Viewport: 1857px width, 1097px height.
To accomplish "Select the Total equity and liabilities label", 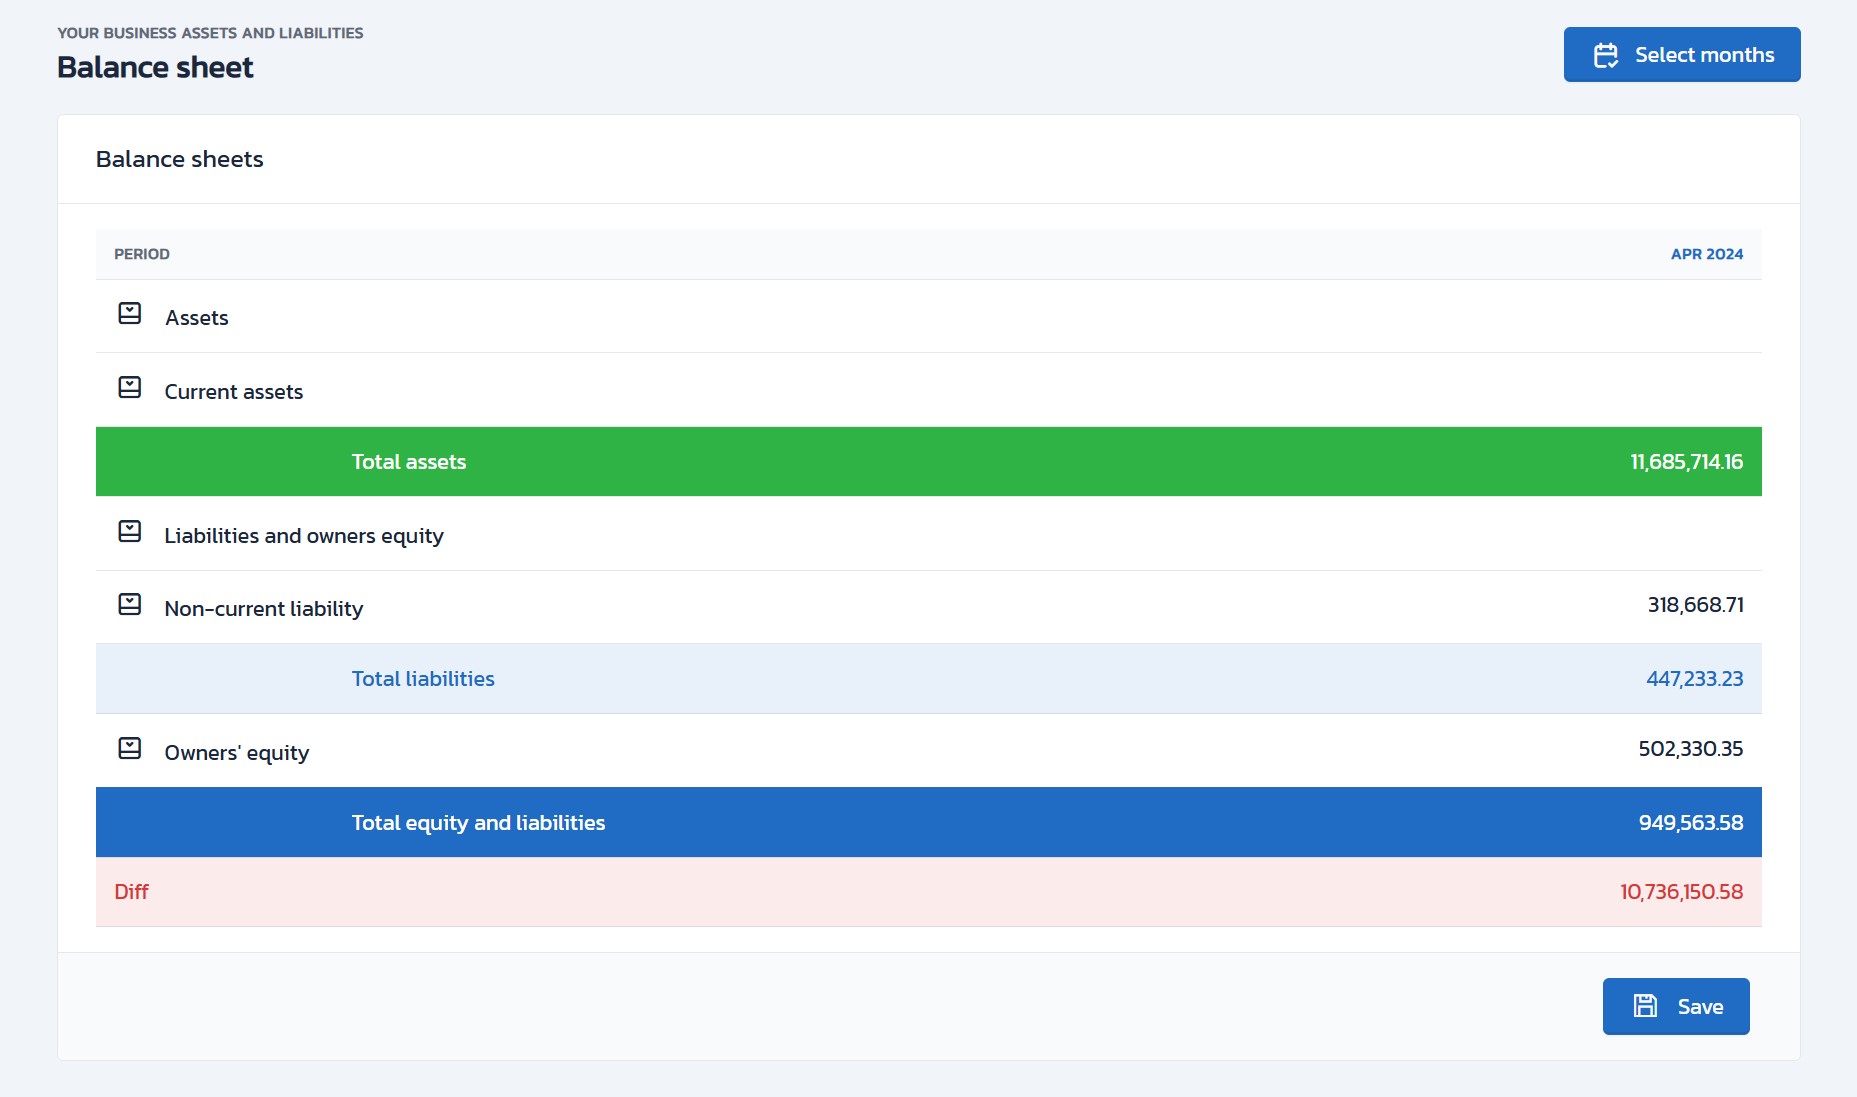I will (478, 823).
